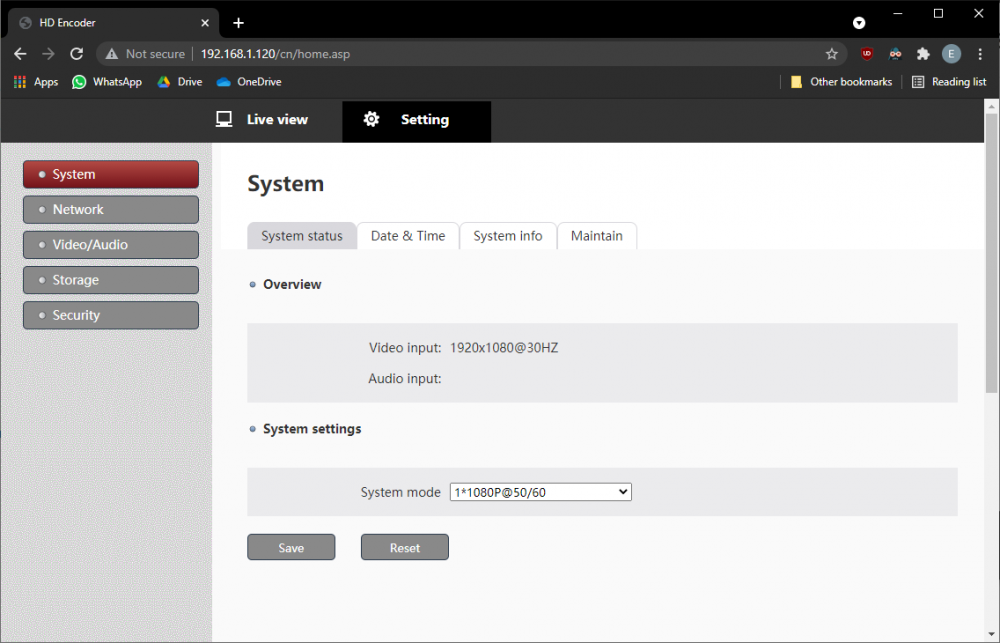Close the HD Encoder tab
Image resolution: width=1000 pixels, height=643 pixels.
point(205,23)
